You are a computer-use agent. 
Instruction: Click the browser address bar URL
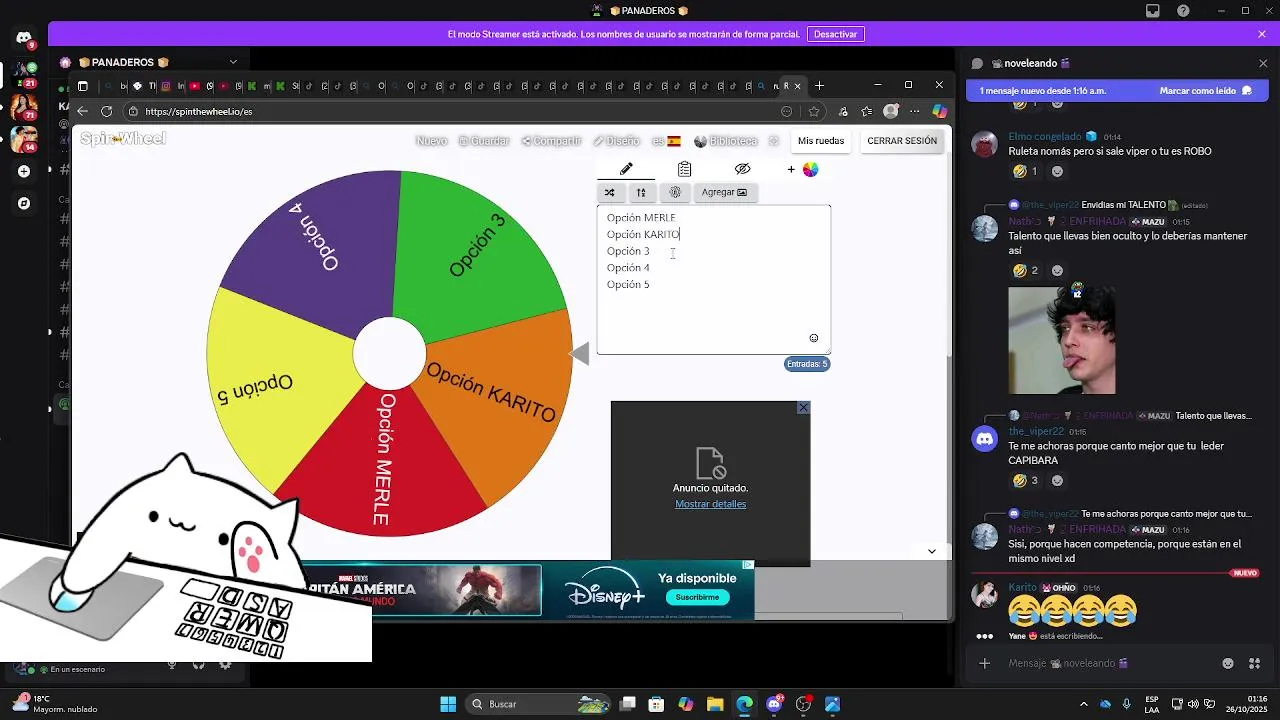click(x=198, y=112)
